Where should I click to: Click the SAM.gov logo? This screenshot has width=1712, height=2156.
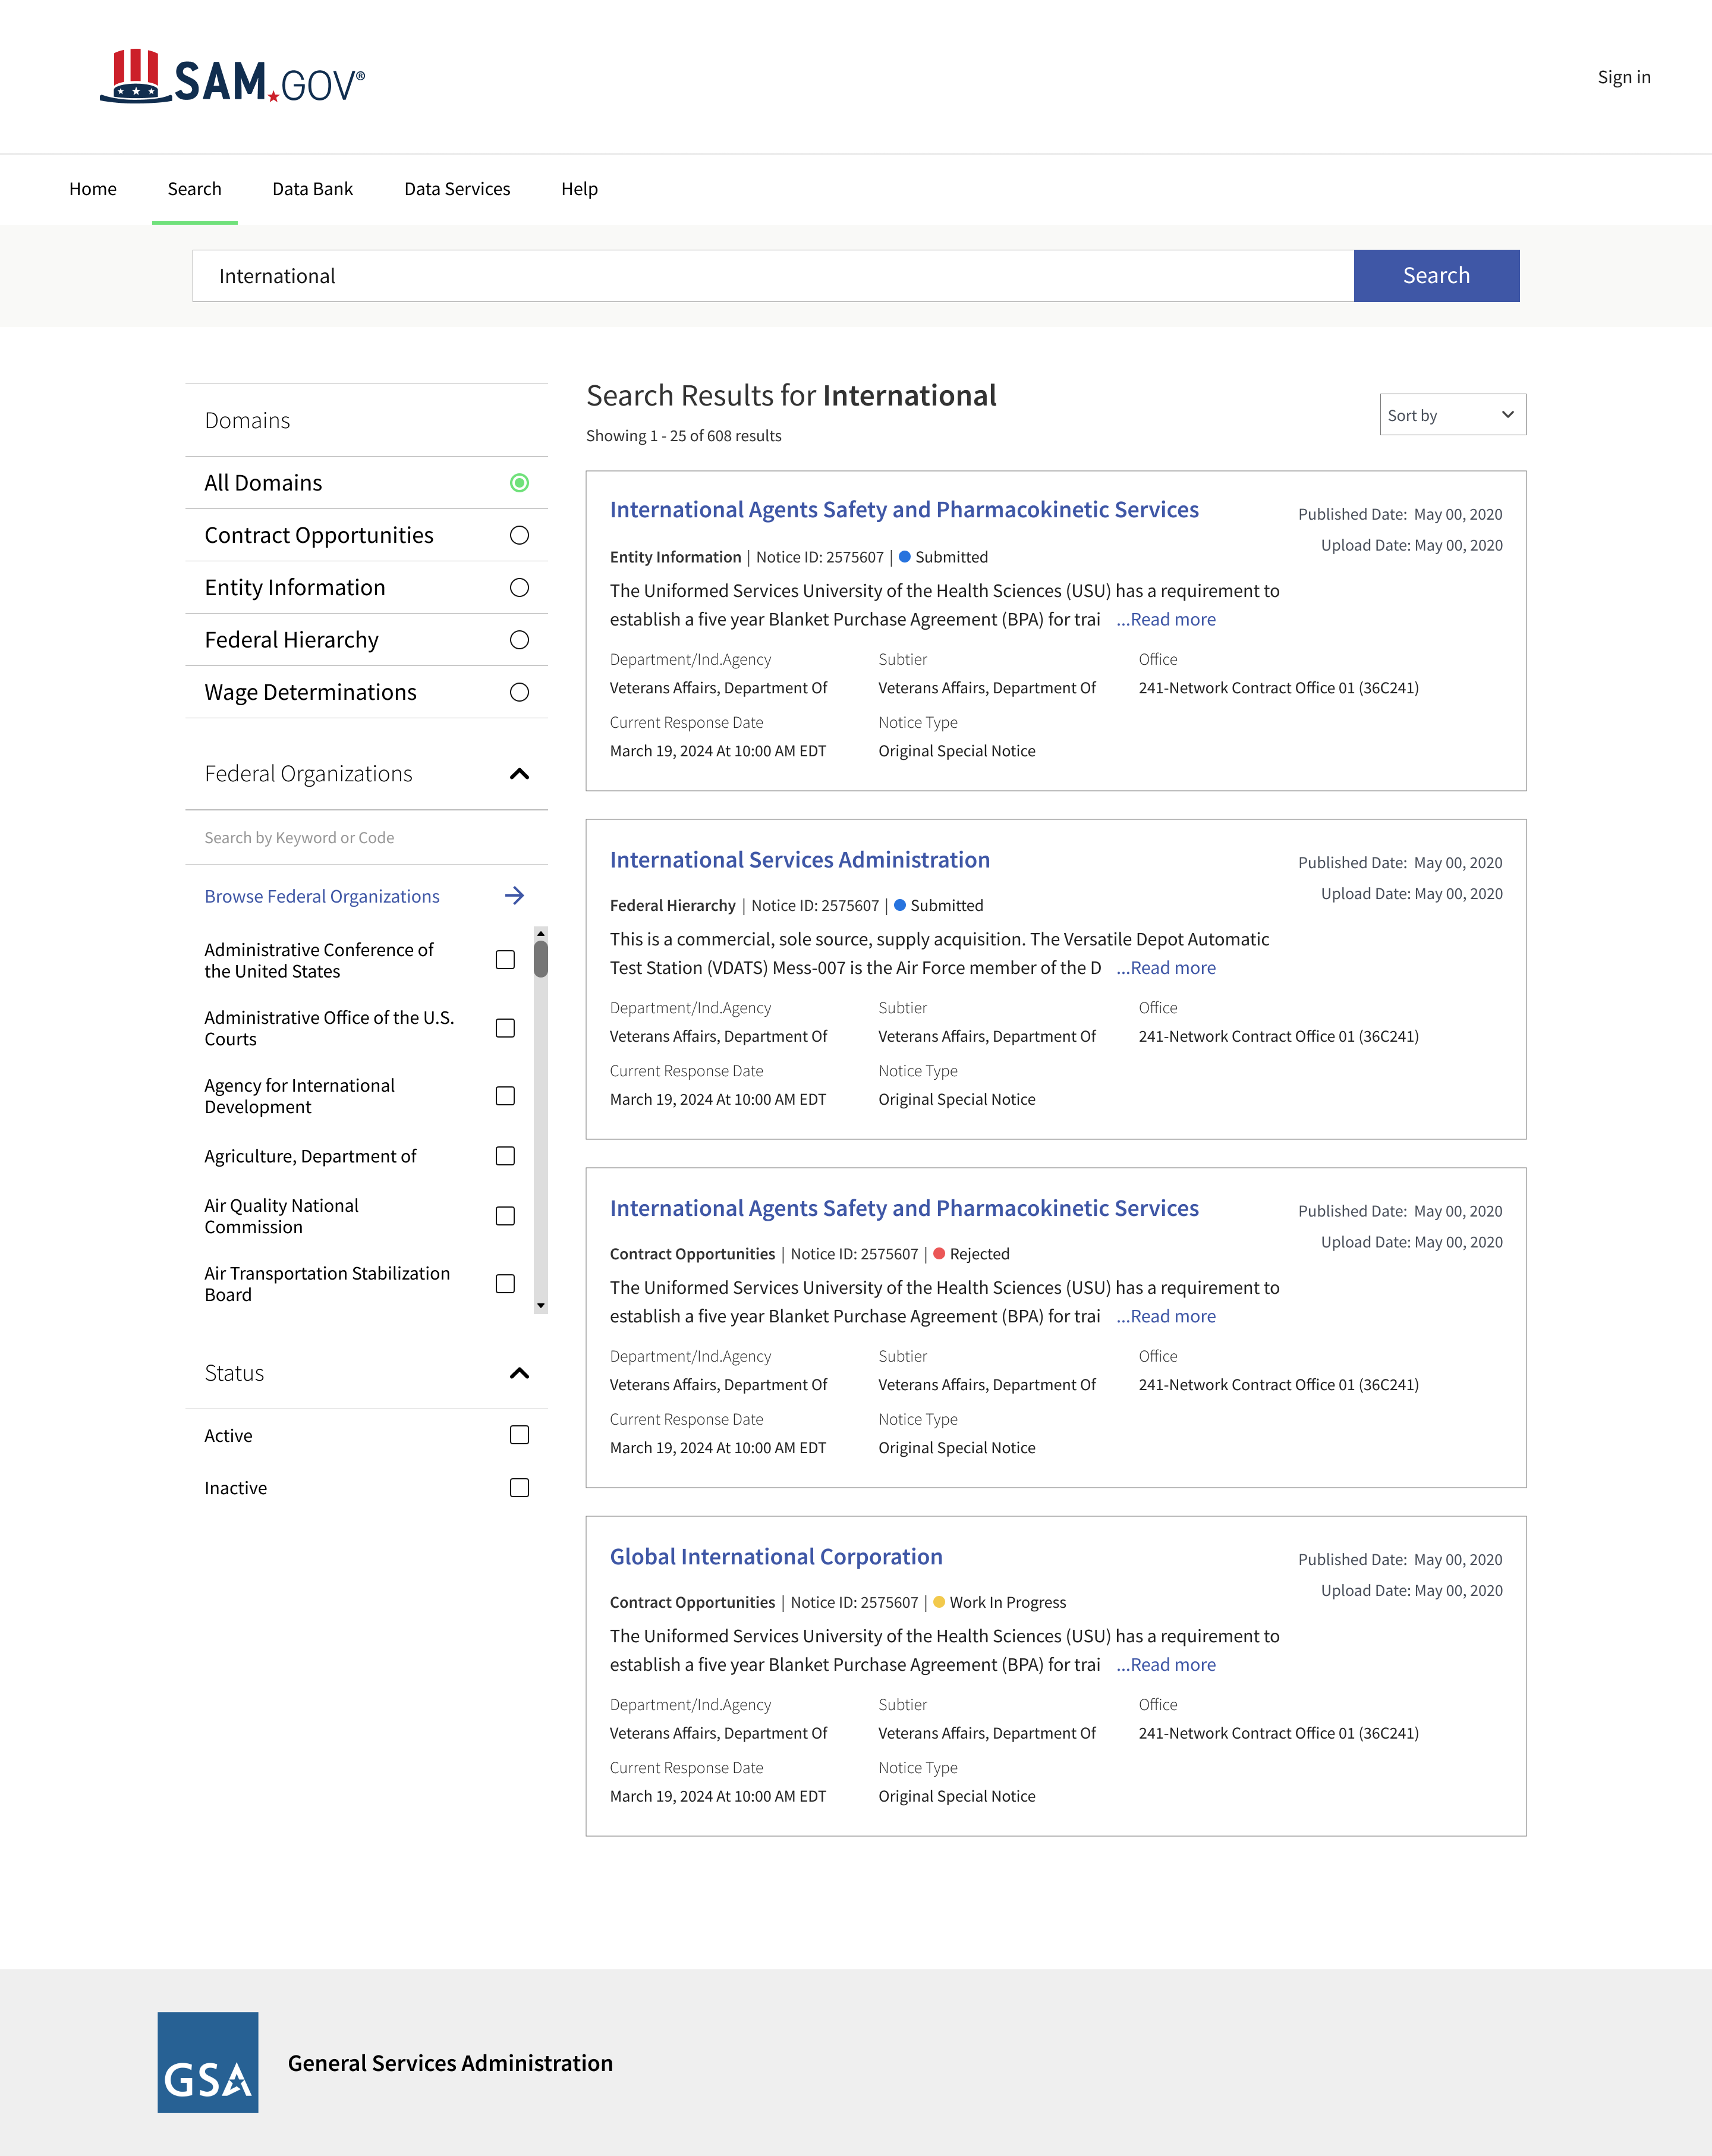[232, 77]
